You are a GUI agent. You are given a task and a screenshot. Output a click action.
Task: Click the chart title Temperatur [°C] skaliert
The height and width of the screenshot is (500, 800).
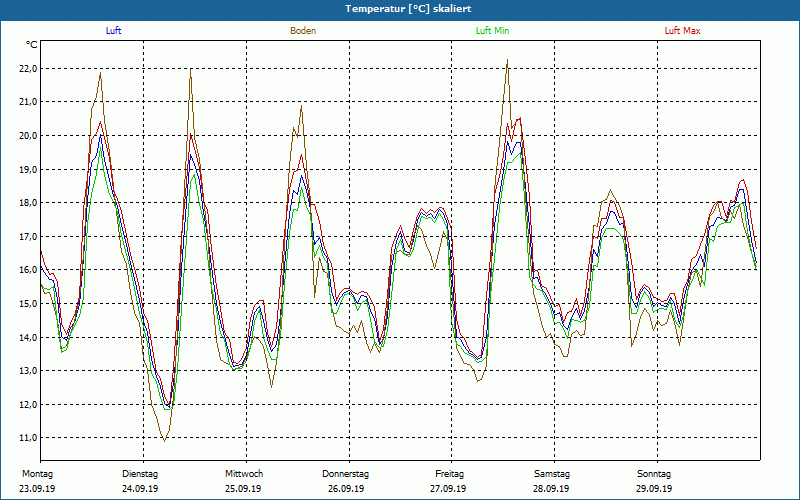[400, 8]
